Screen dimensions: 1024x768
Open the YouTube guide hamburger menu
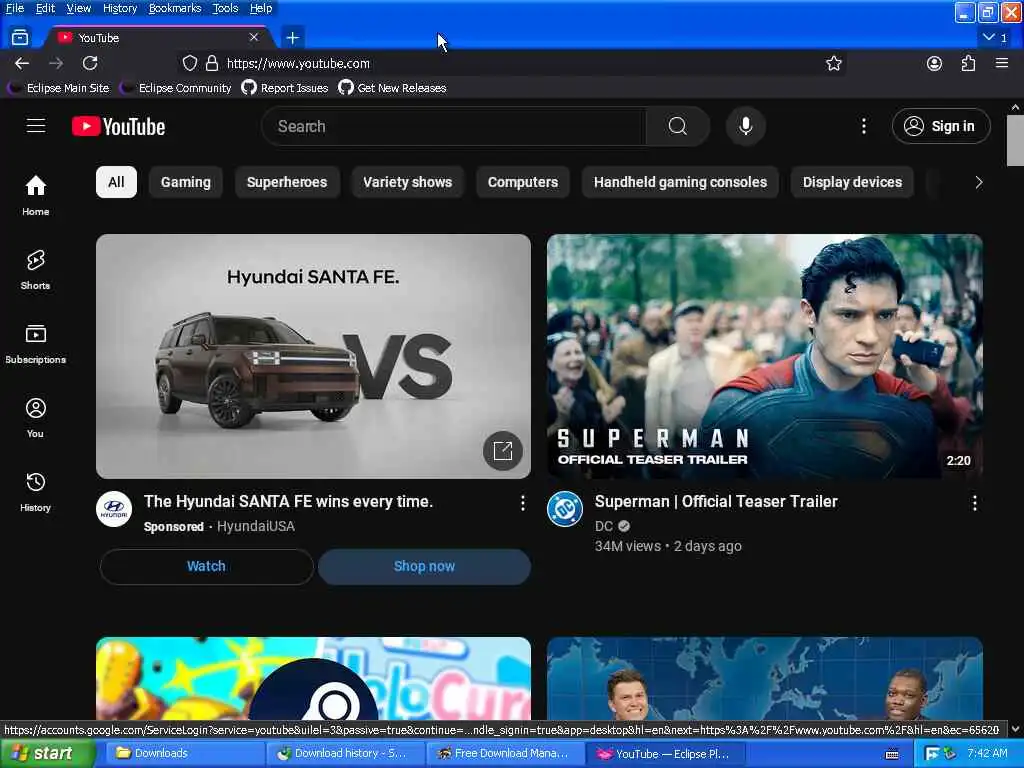tap(36, 126)
